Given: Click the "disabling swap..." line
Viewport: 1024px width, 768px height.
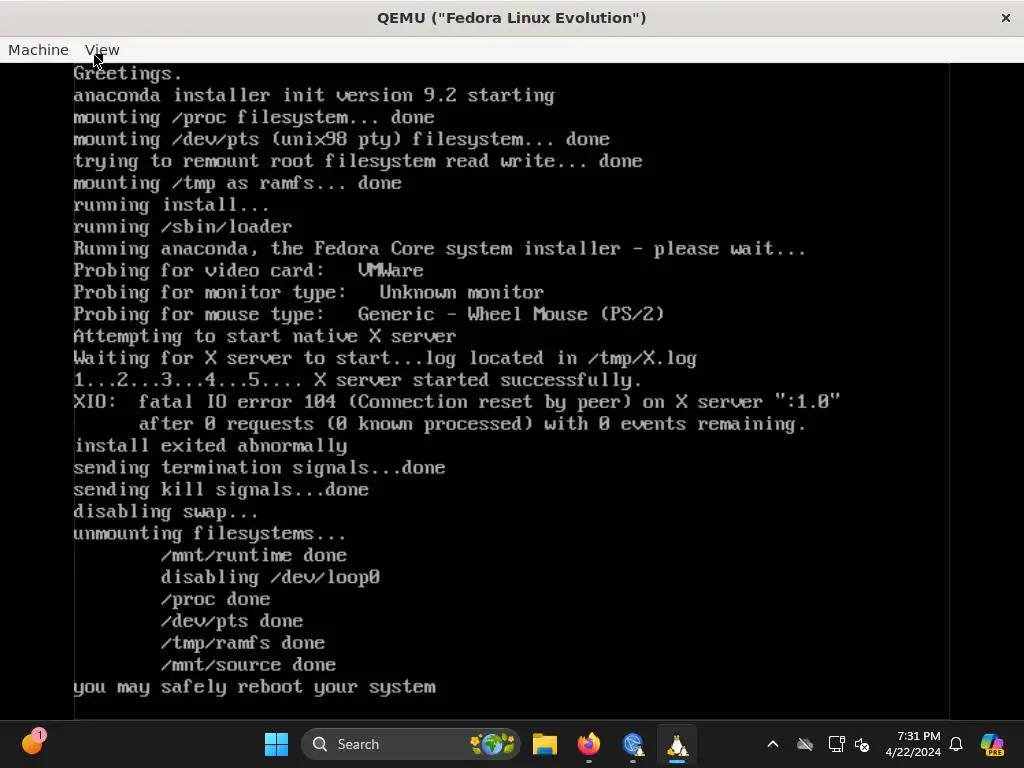Looking at the screenshot, I should pos(166,511).
